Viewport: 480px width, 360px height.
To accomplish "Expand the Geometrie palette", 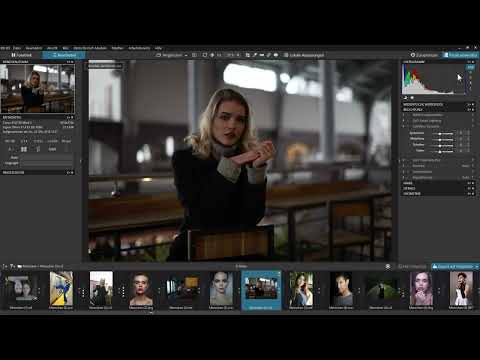I will pyautogui.click(x=438, y=193).
